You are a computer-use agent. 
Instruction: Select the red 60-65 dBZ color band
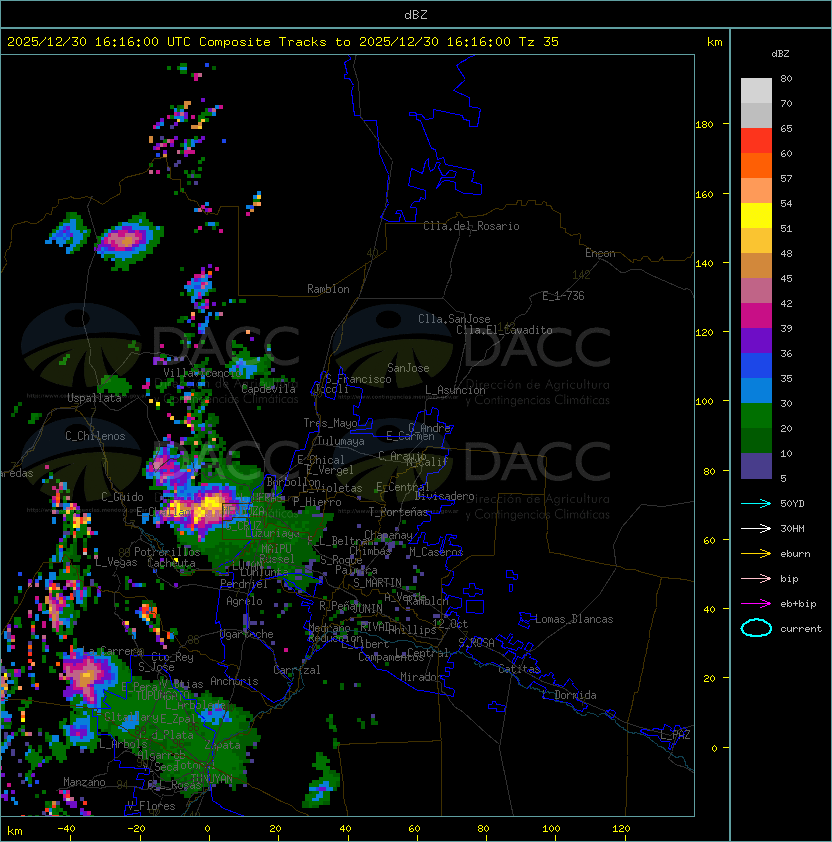point(756,141)
